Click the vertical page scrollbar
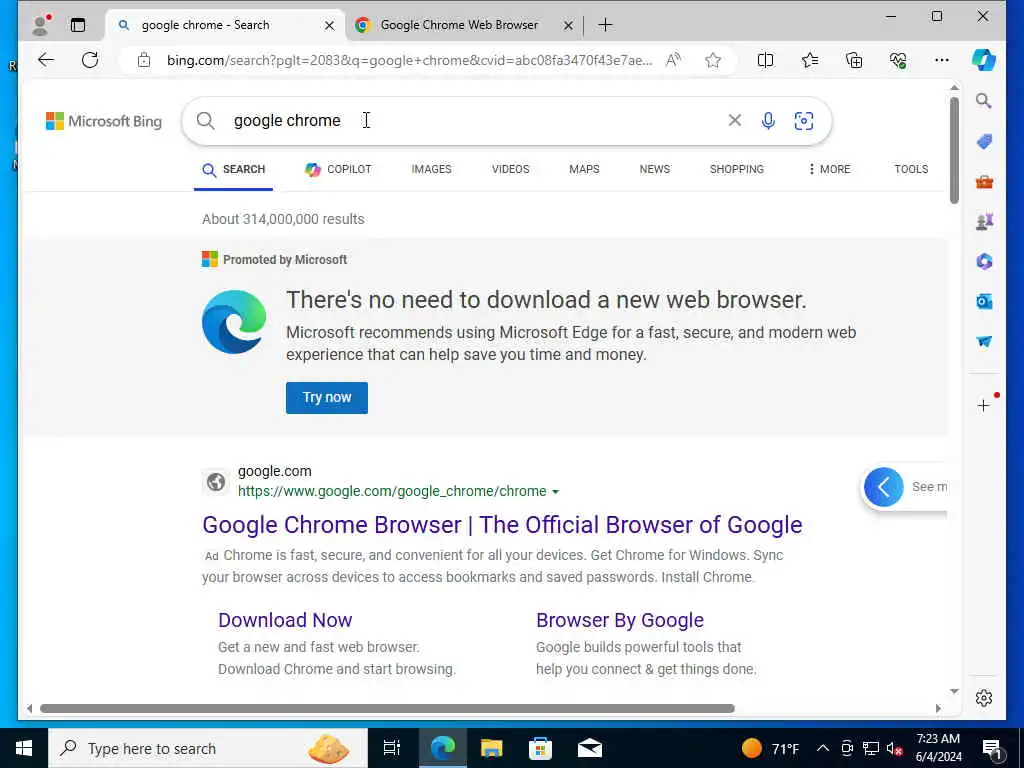This screenshot has width=1024, height=768. click(x=954, y=150)
